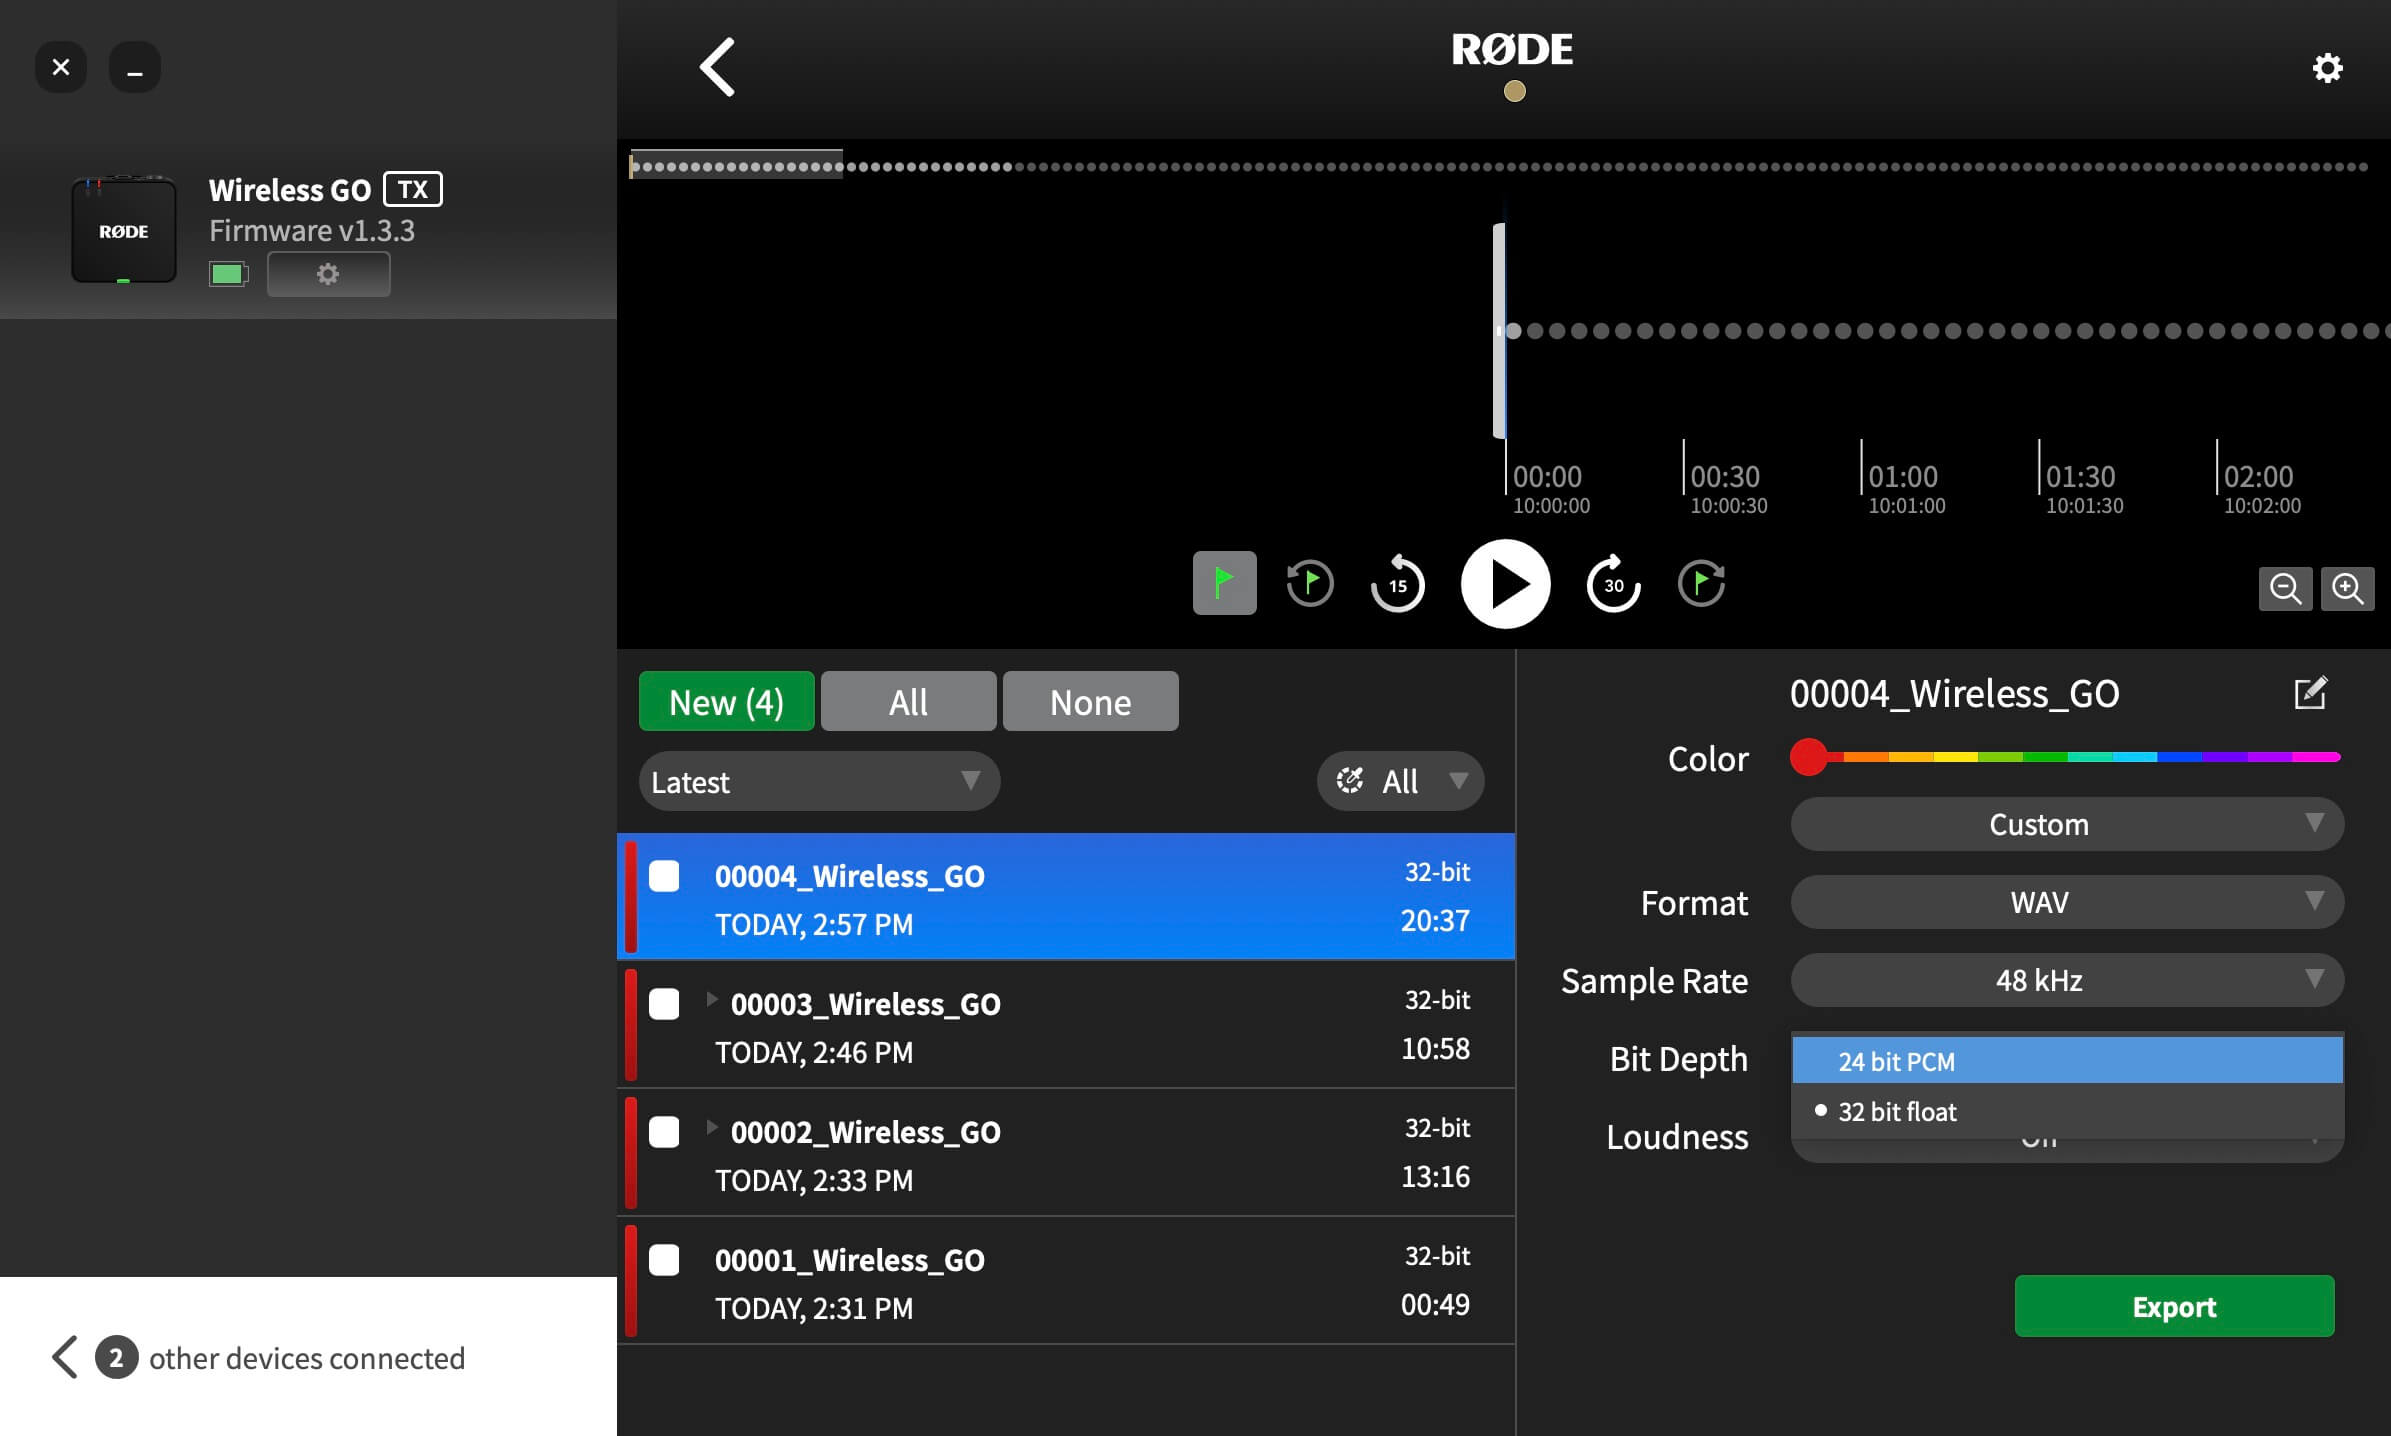Click other devices connected link

[x=307, y=1358]
